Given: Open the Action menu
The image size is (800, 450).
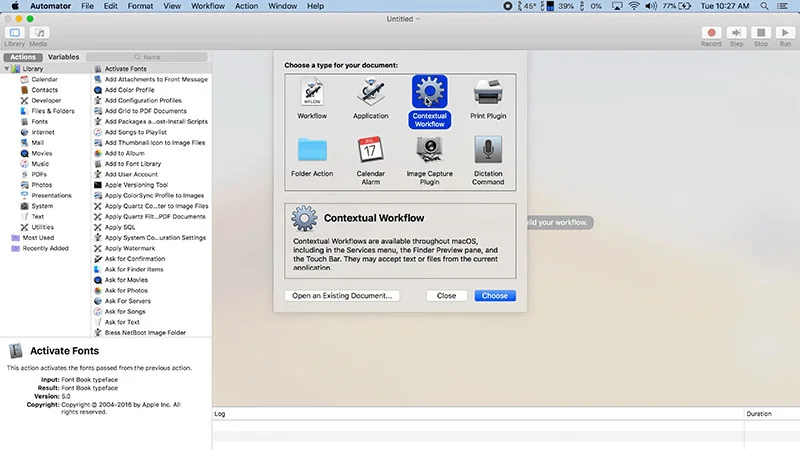Looking at the screenshot, I should [x=246, y=6].
